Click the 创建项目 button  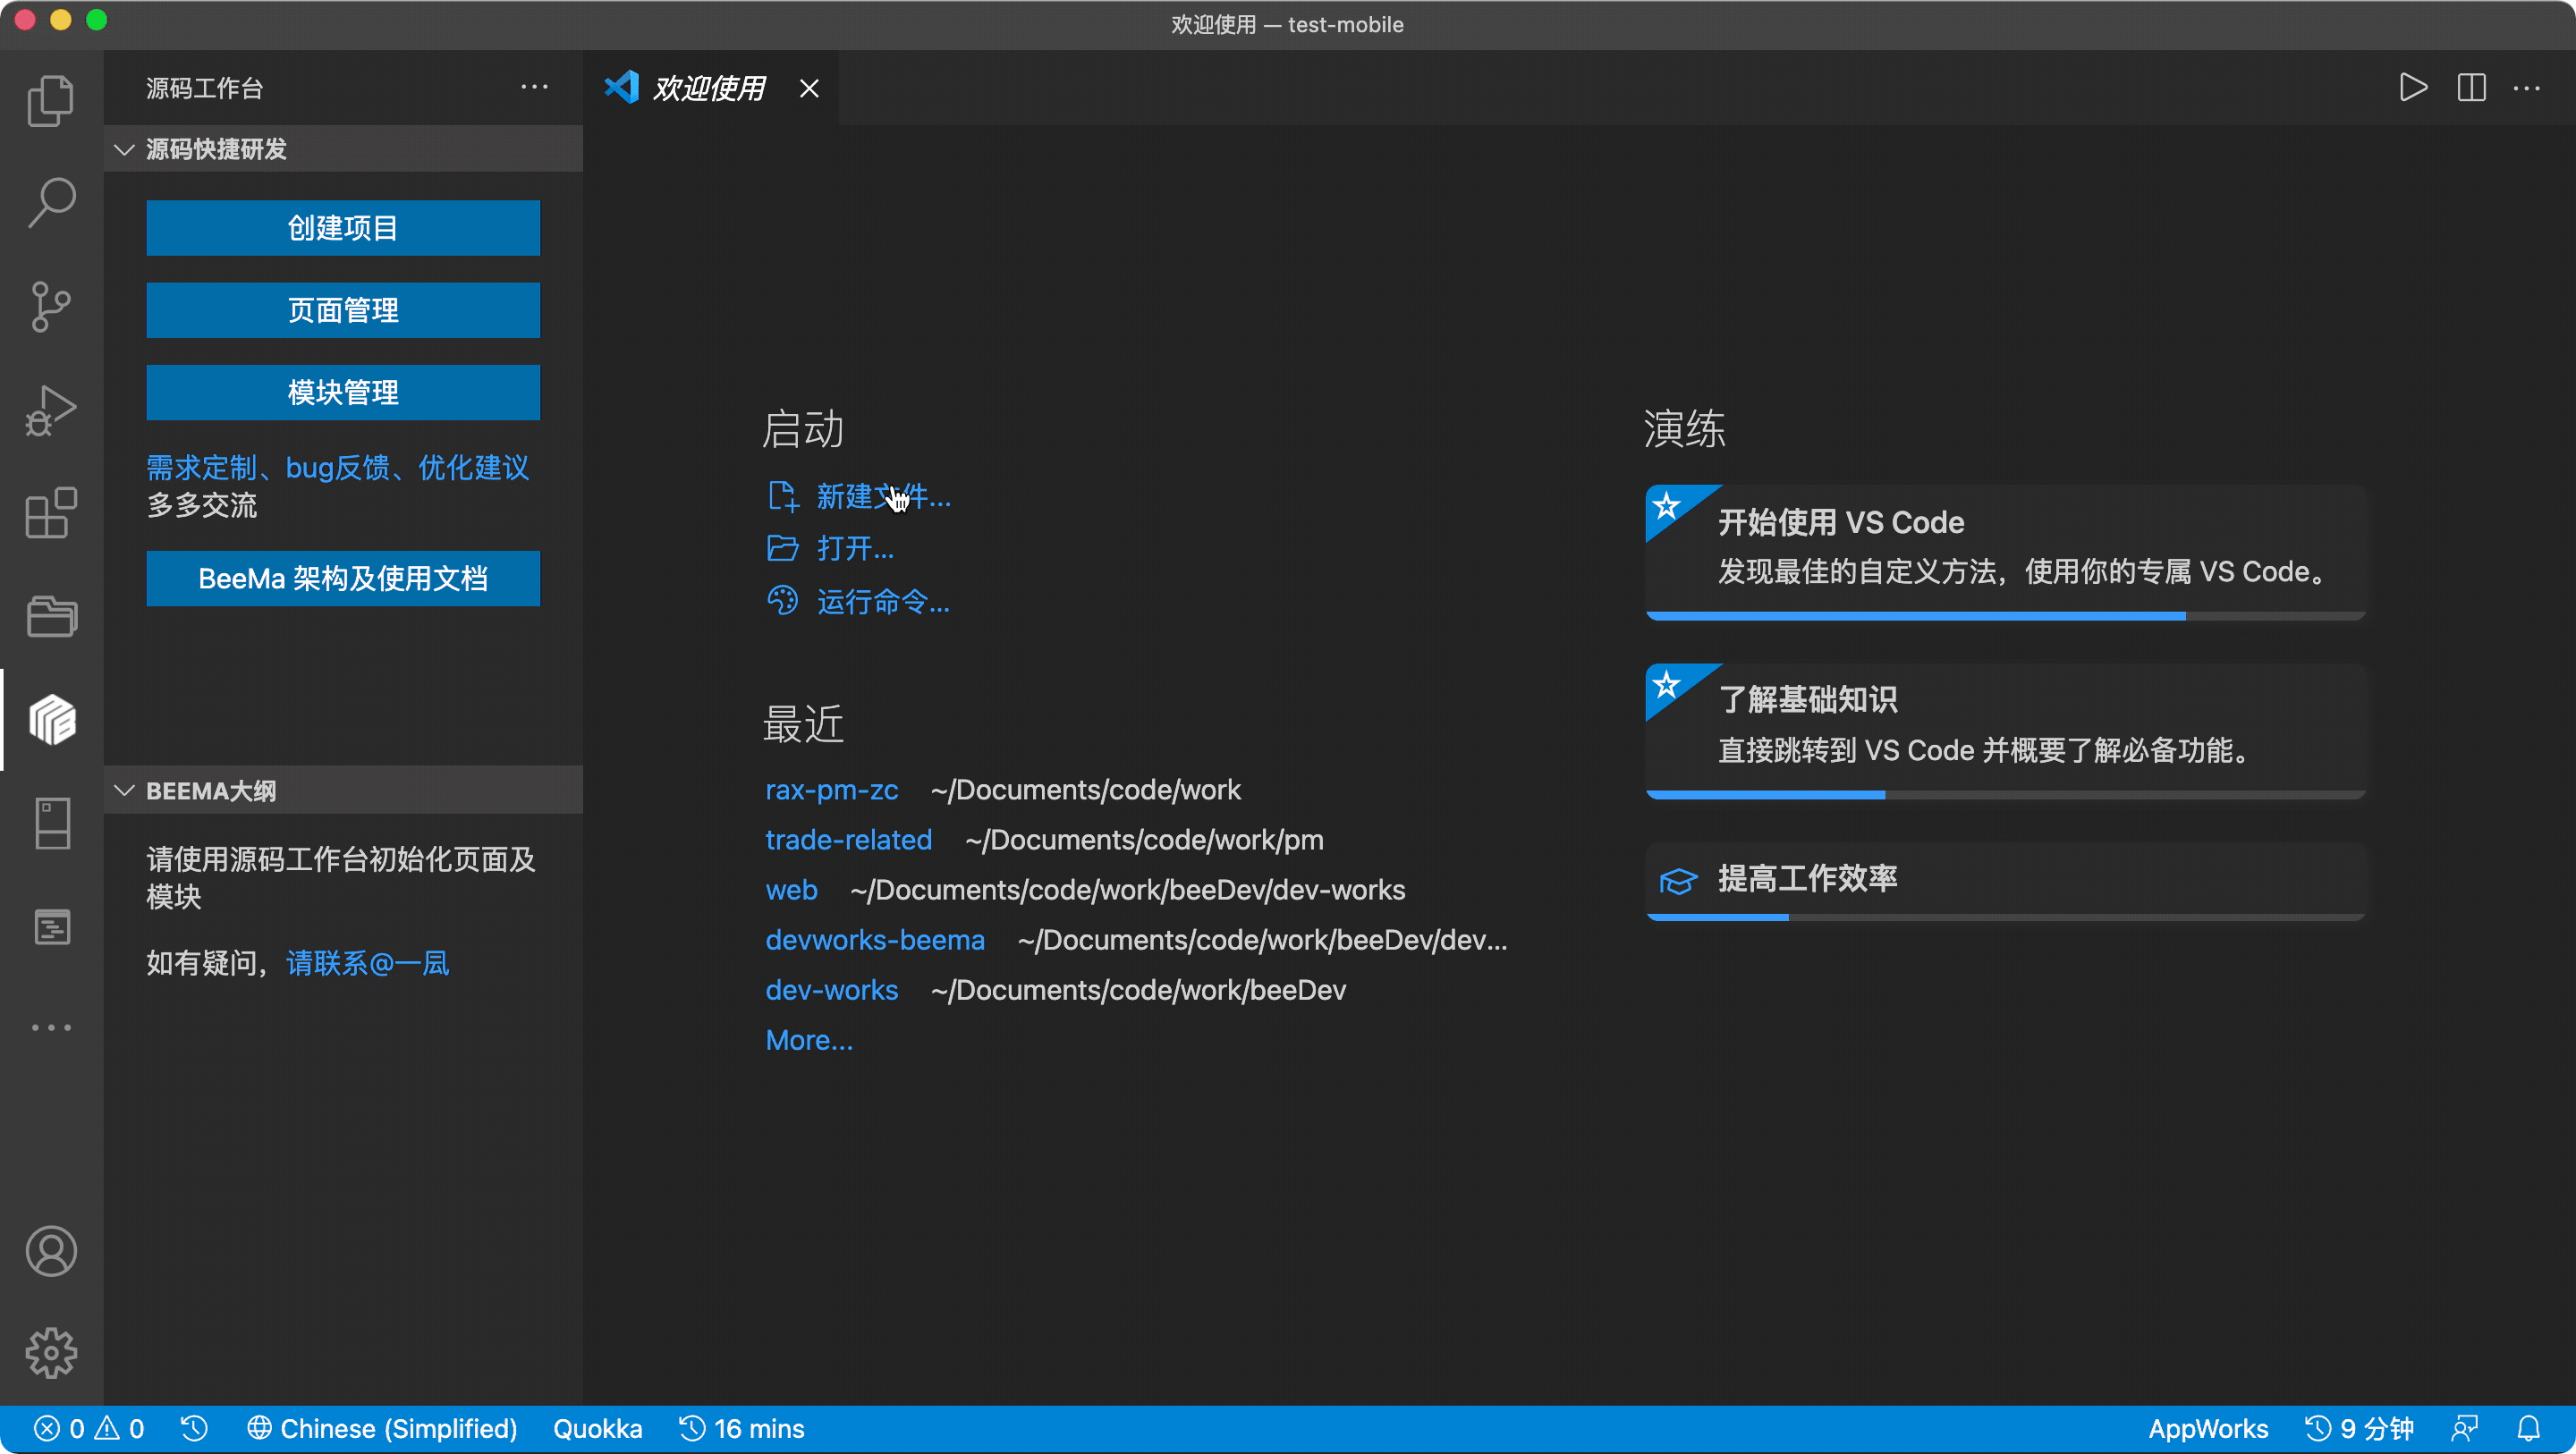[x=343, y=228]
